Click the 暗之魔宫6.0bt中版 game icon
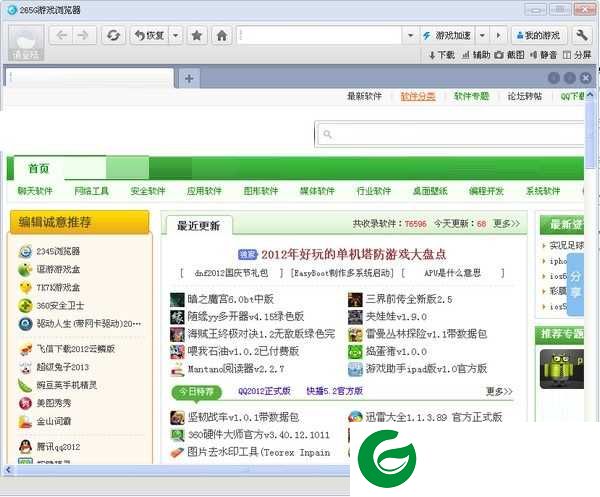600x497 pixels. pos(177,300)
